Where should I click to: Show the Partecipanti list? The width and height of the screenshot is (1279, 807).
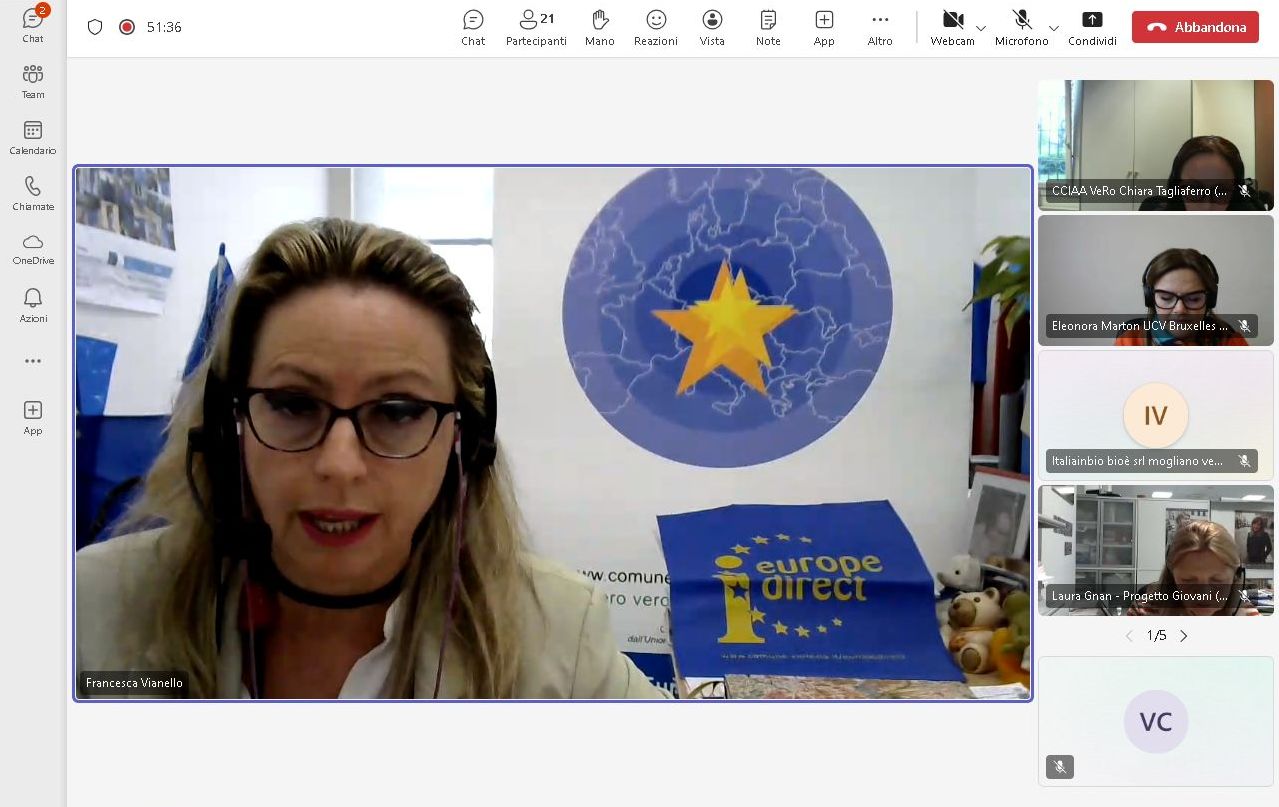tap(536, 28)
